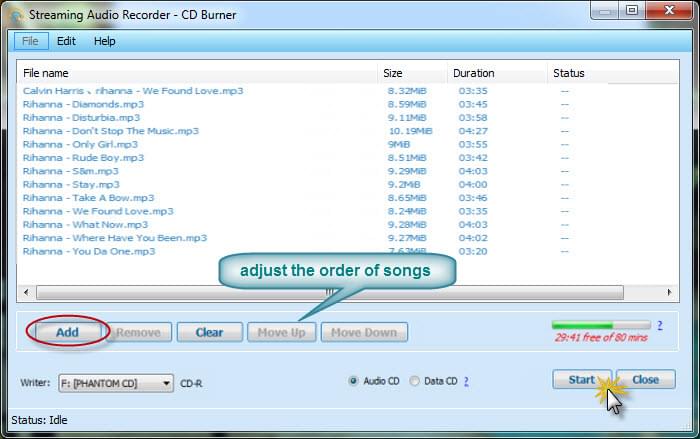700x439 pixels.
Task: Click the Move Down button
Action: pos(364,332)
